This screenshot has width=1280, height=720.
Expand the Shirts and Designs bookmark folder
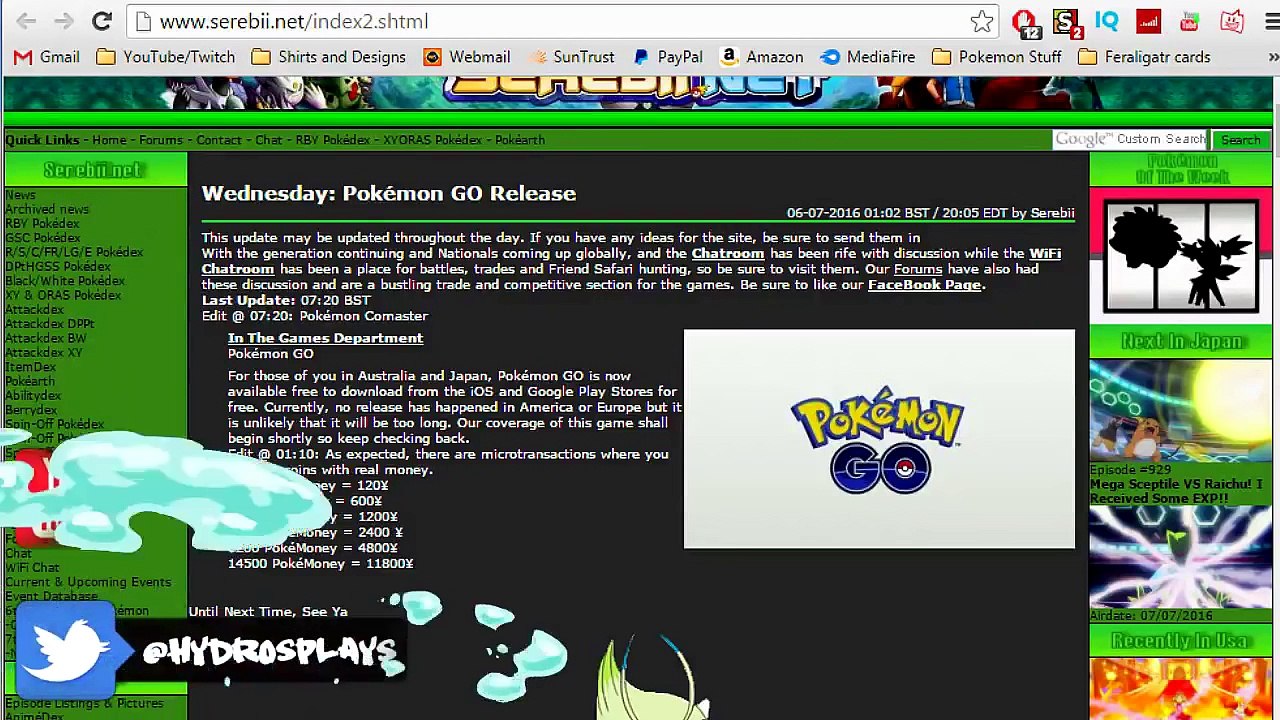pyautogui.click(x=329, y=57)
